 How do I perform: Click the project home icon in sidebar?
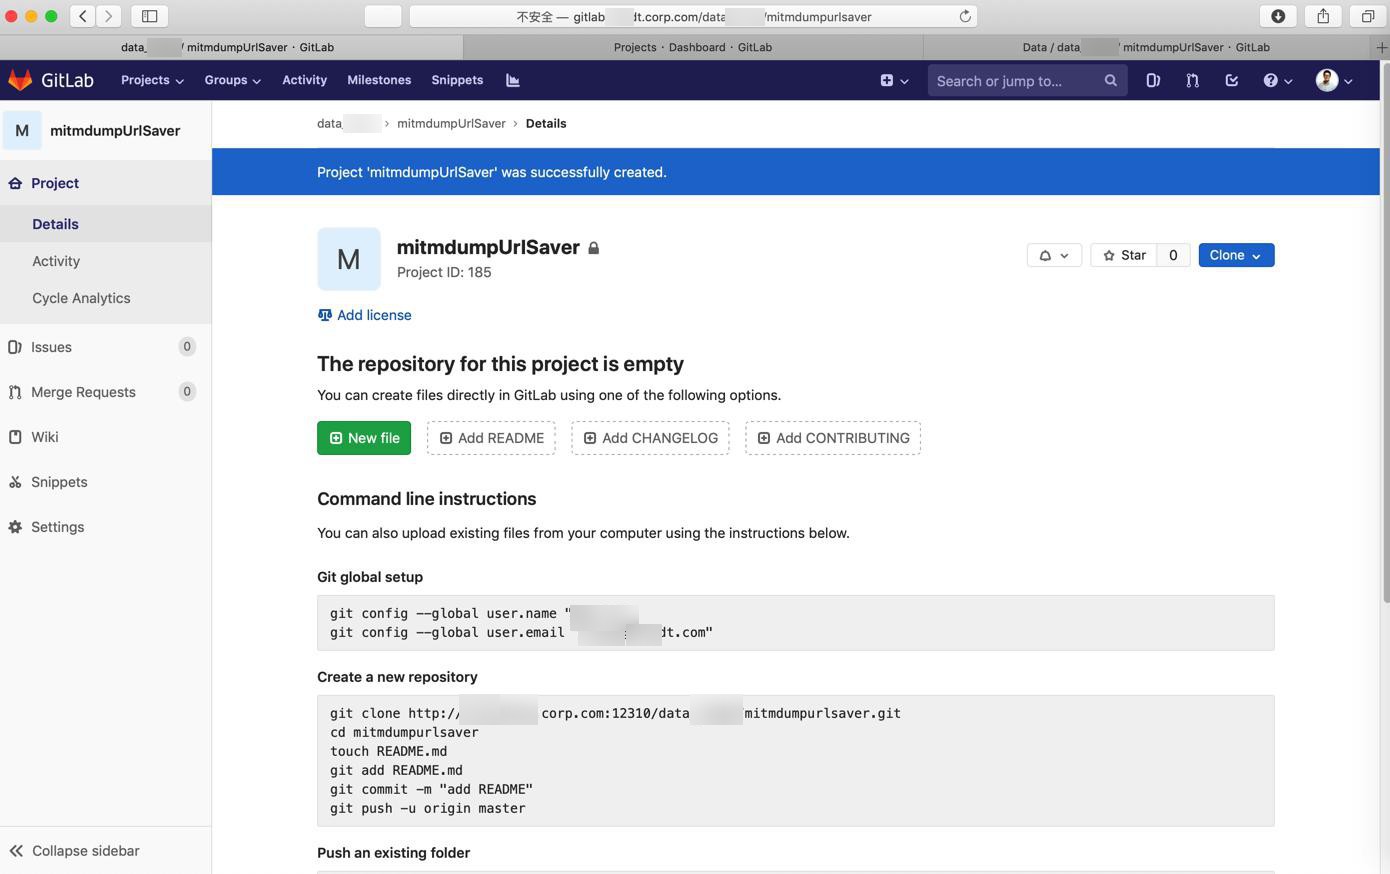click(15, 183)
